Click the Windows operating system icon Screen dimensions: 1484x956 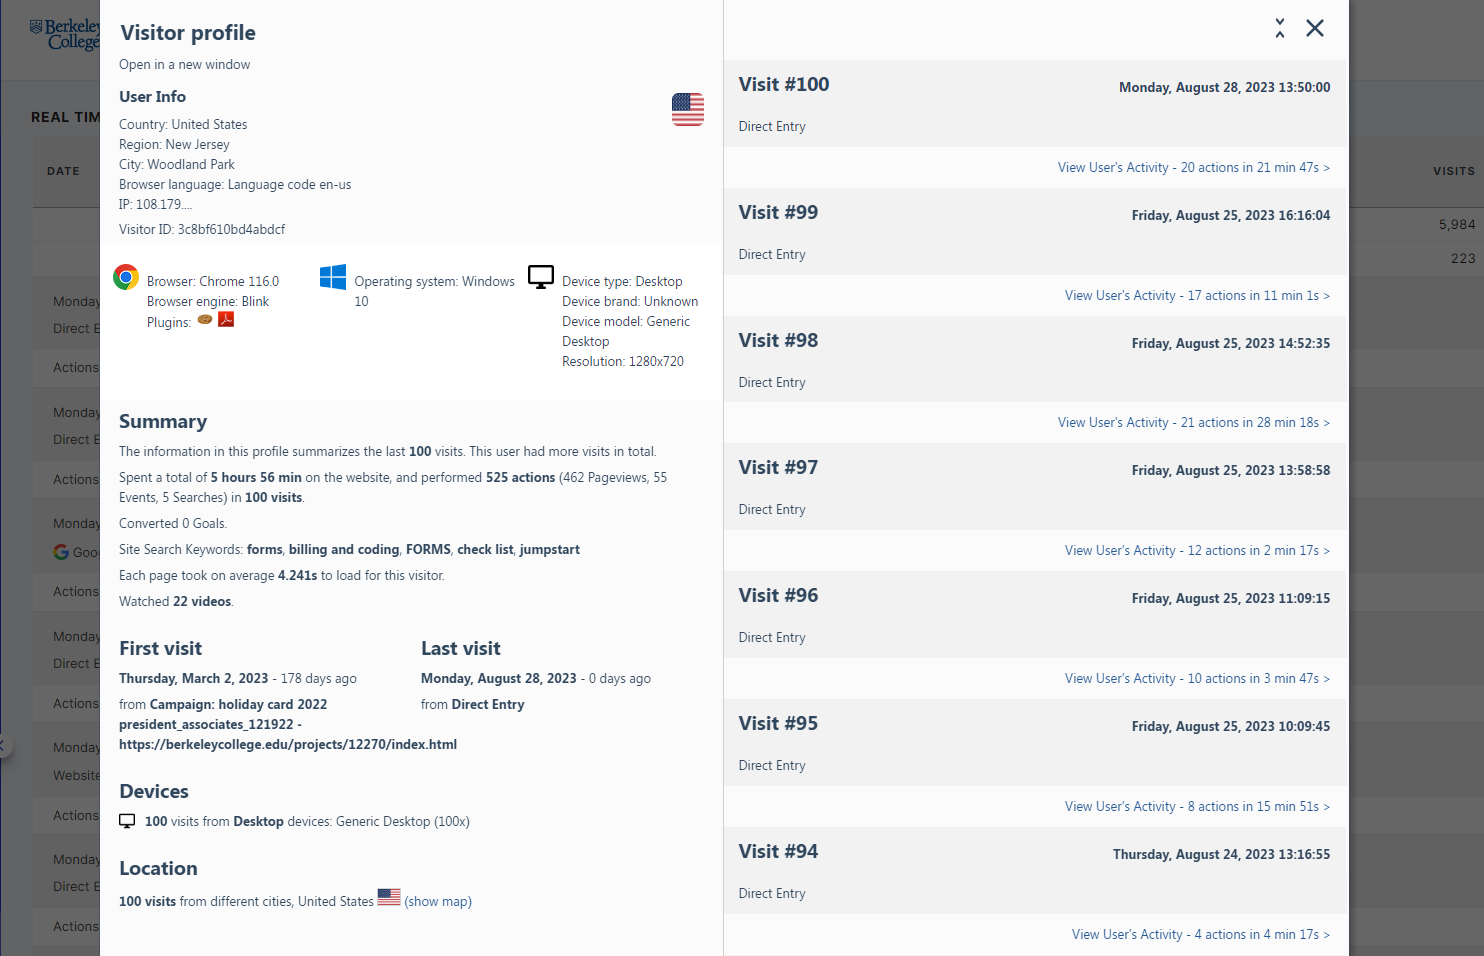click(x=333, y=277)
